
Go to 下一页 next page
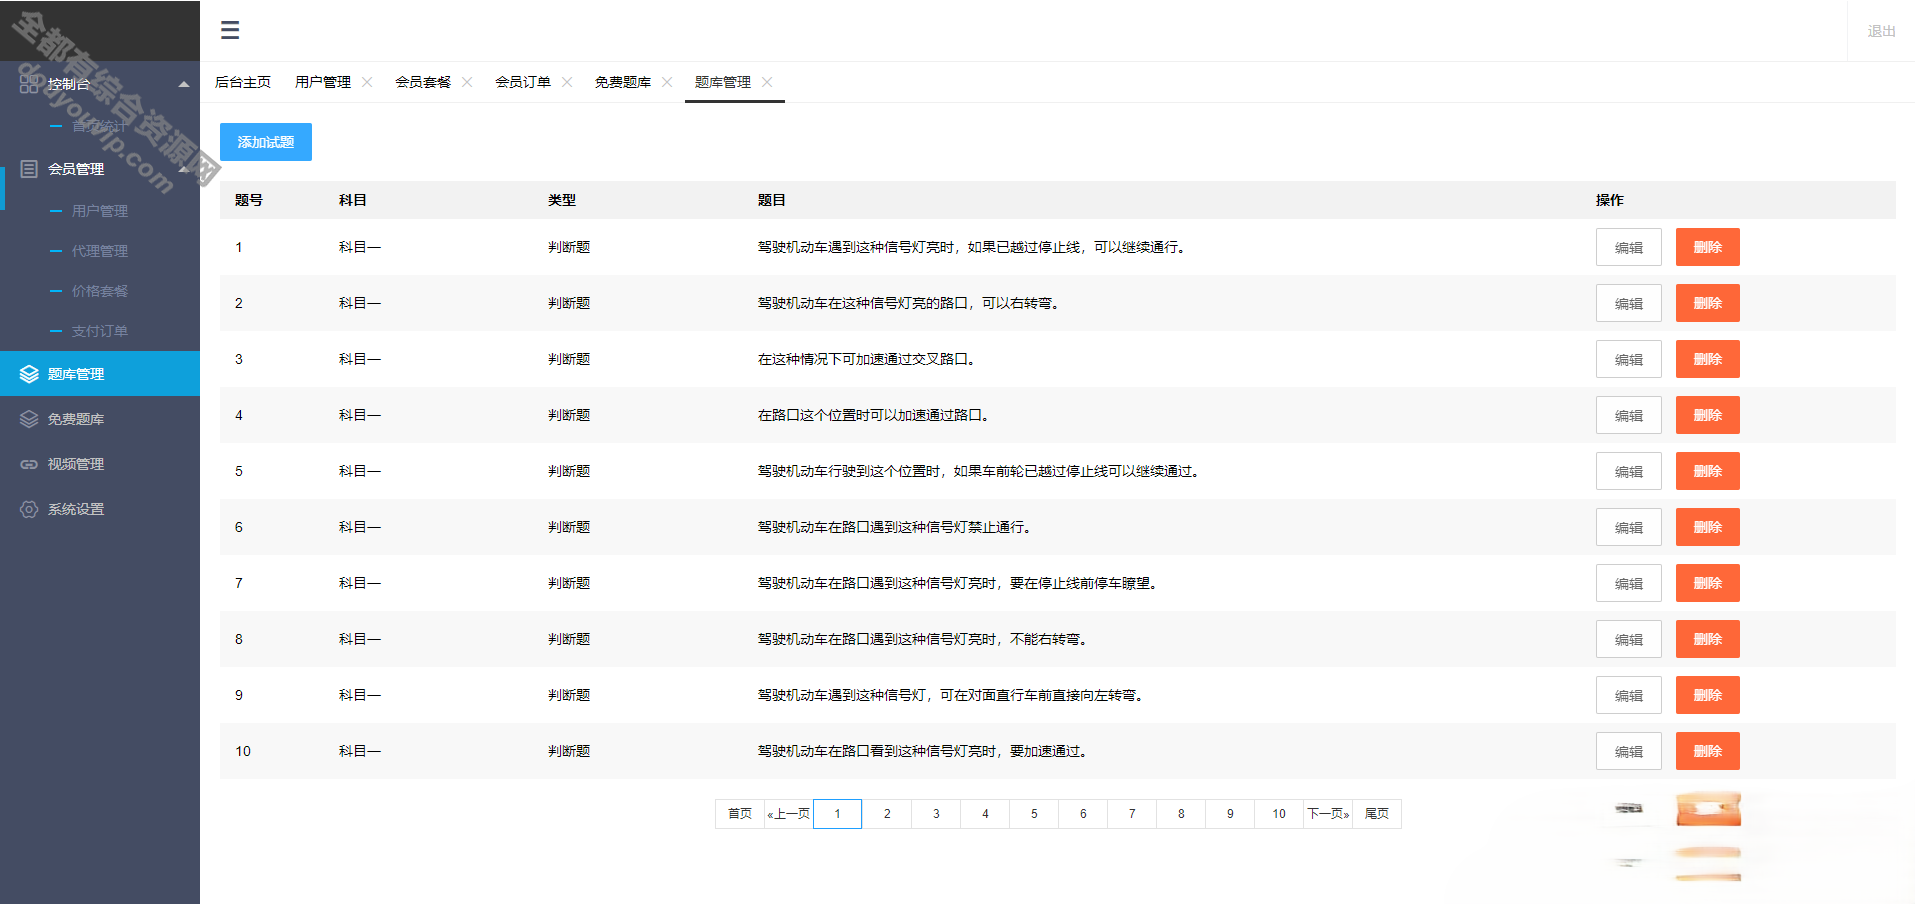1328,814
